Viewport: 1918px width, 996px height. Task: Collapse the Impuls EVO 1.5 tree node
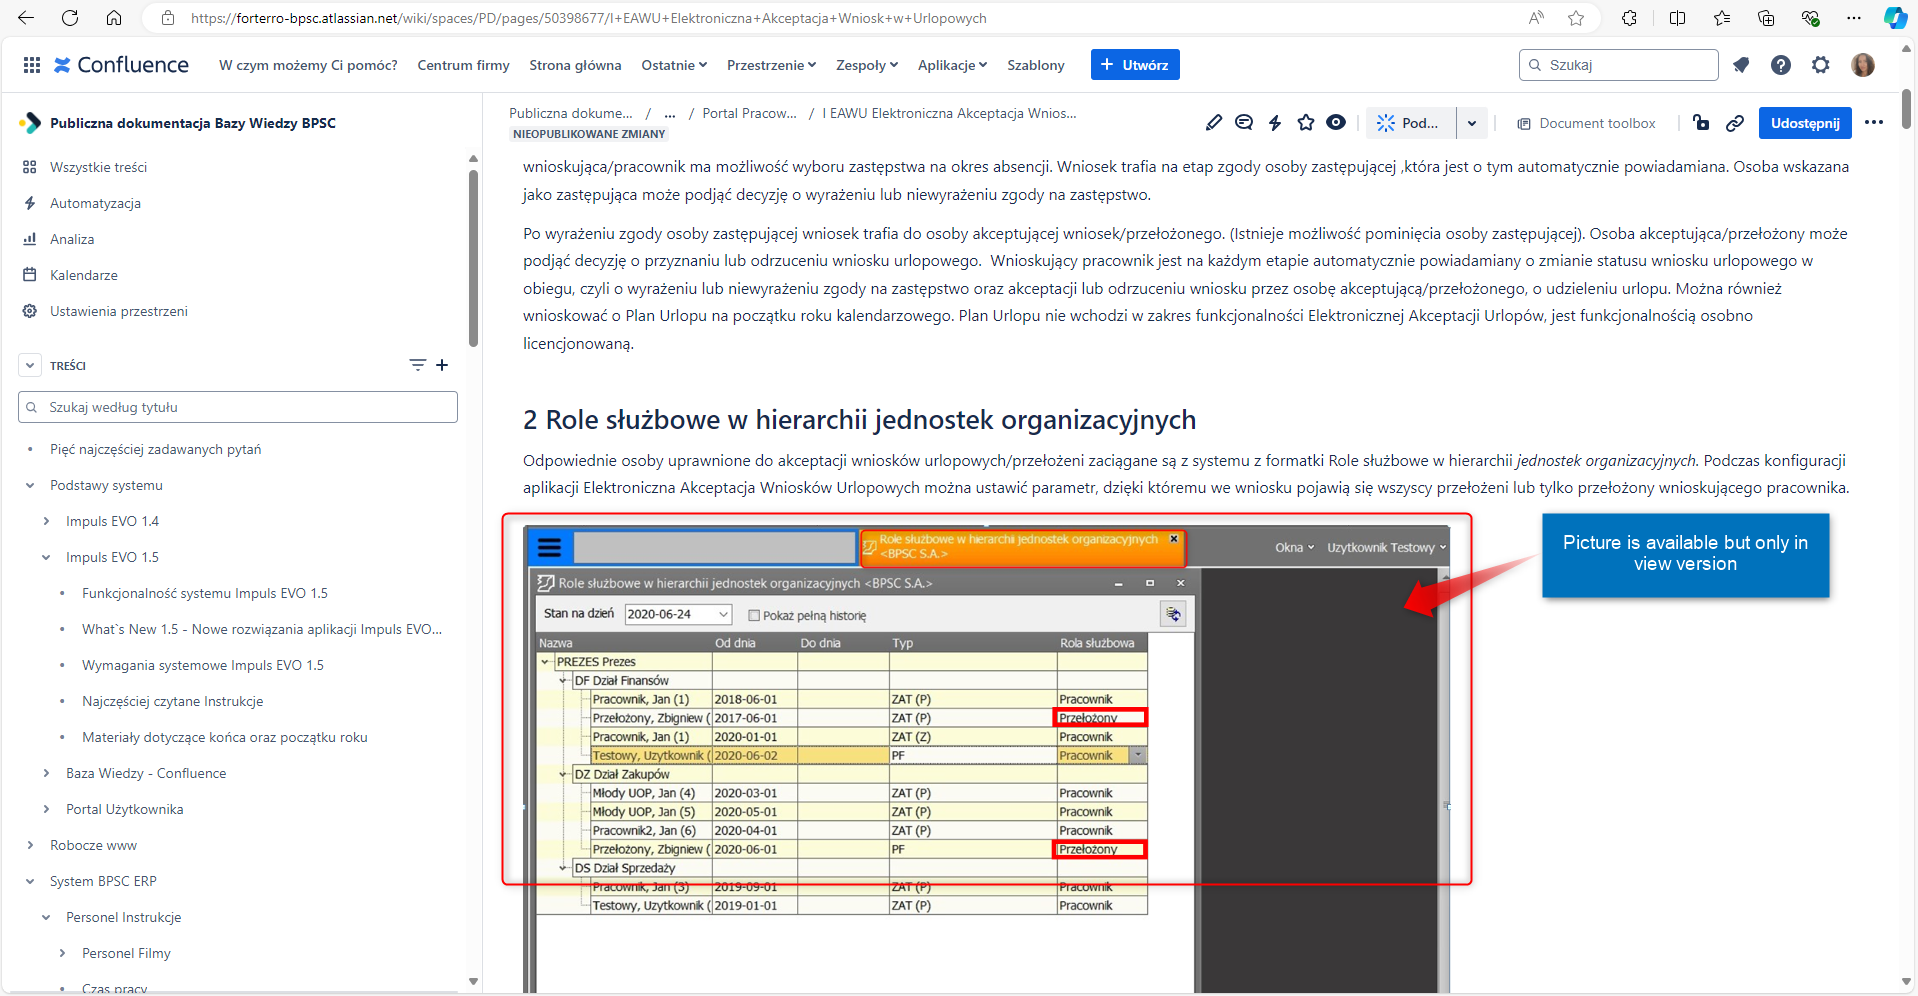coord(46,558)
